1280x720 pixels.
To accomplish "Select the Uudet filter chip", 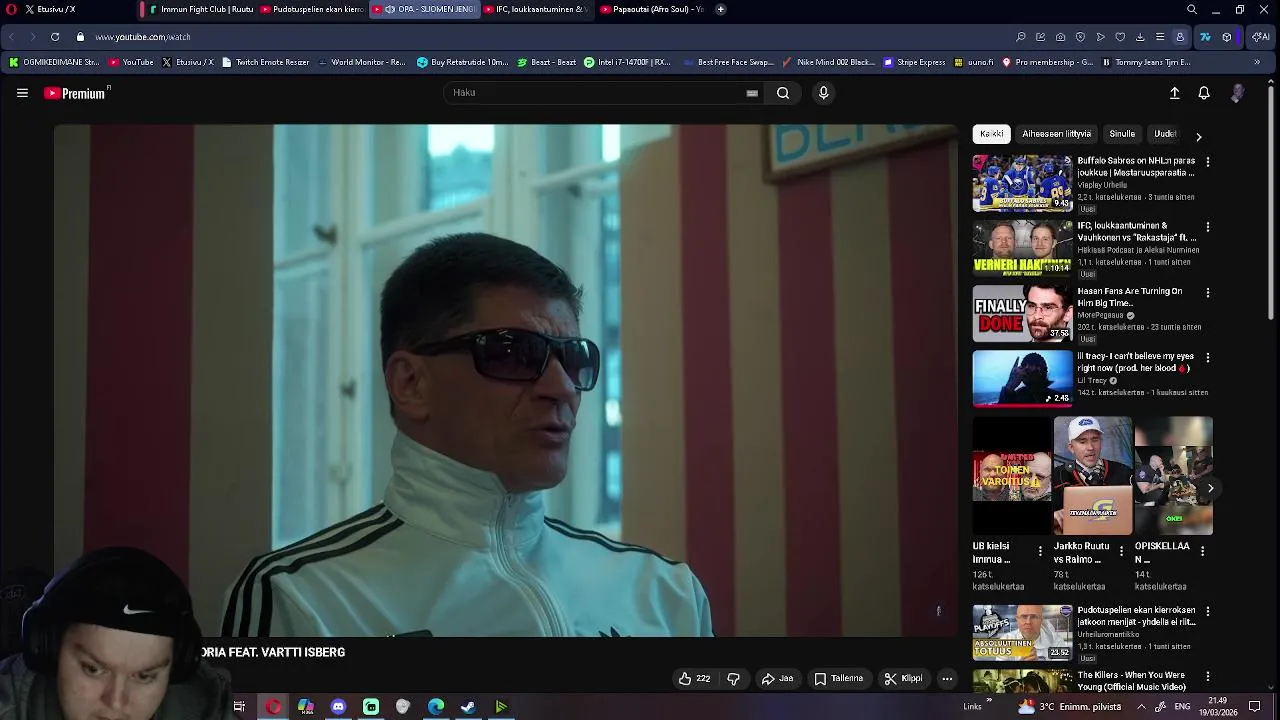I will pos(1165,134).
